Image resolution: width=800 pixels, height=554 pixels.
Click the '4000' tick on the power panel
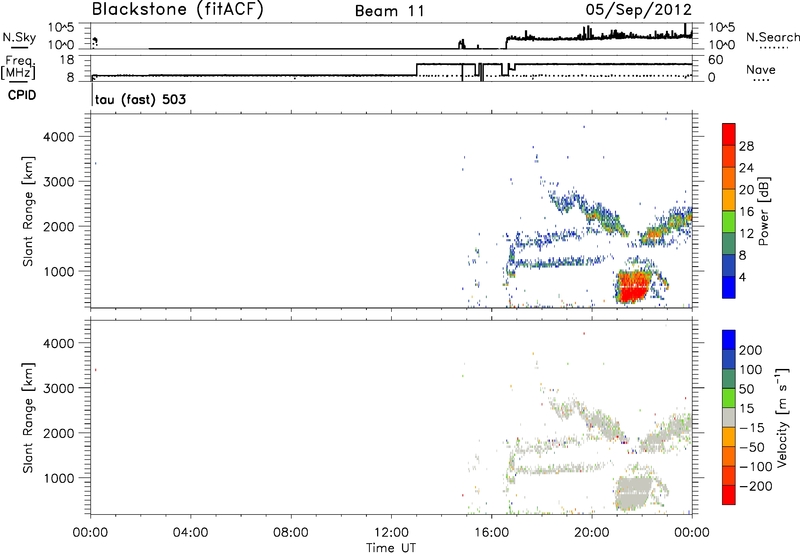(58, 137)
